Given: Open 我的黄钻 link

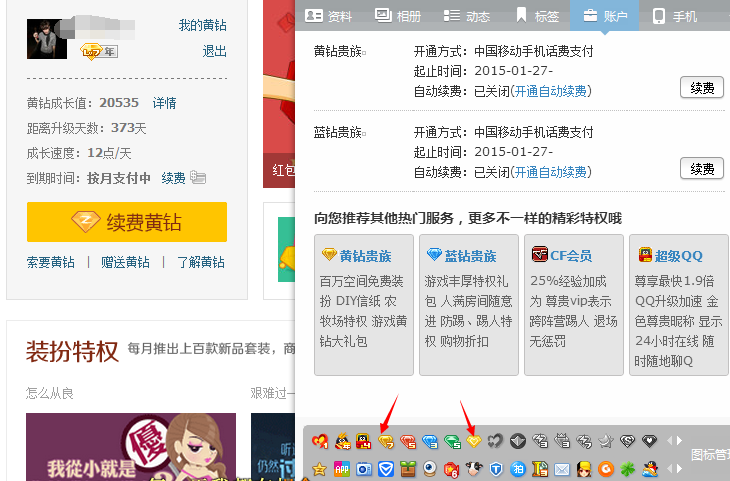Looking at the screenshot, I should point(203,25).
